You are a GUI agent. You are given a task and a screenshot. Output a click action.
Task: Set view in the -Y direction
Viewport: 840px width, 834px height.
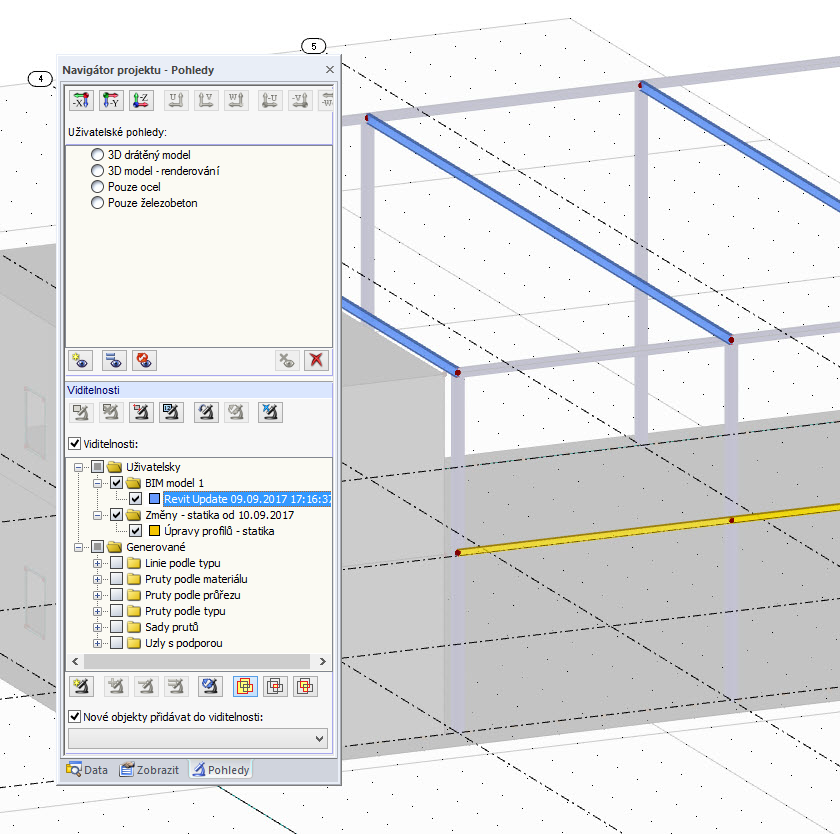(111, 100)
